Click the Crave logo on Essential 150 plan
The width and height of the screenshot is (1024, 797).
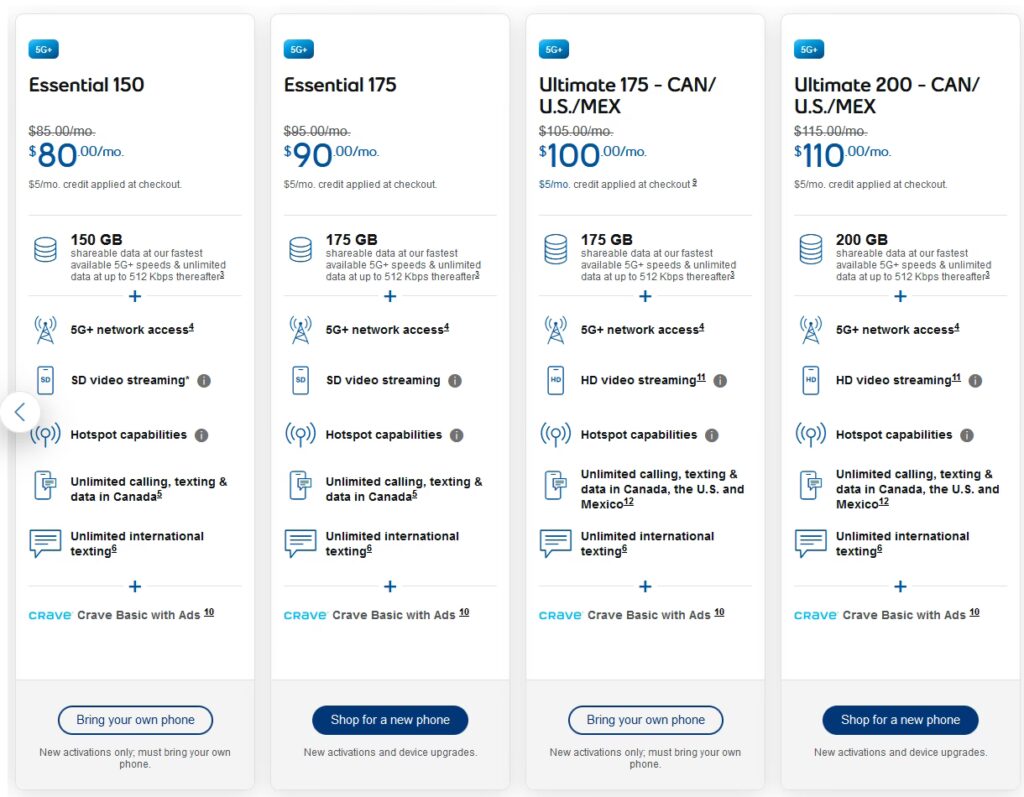coord(50,615)
